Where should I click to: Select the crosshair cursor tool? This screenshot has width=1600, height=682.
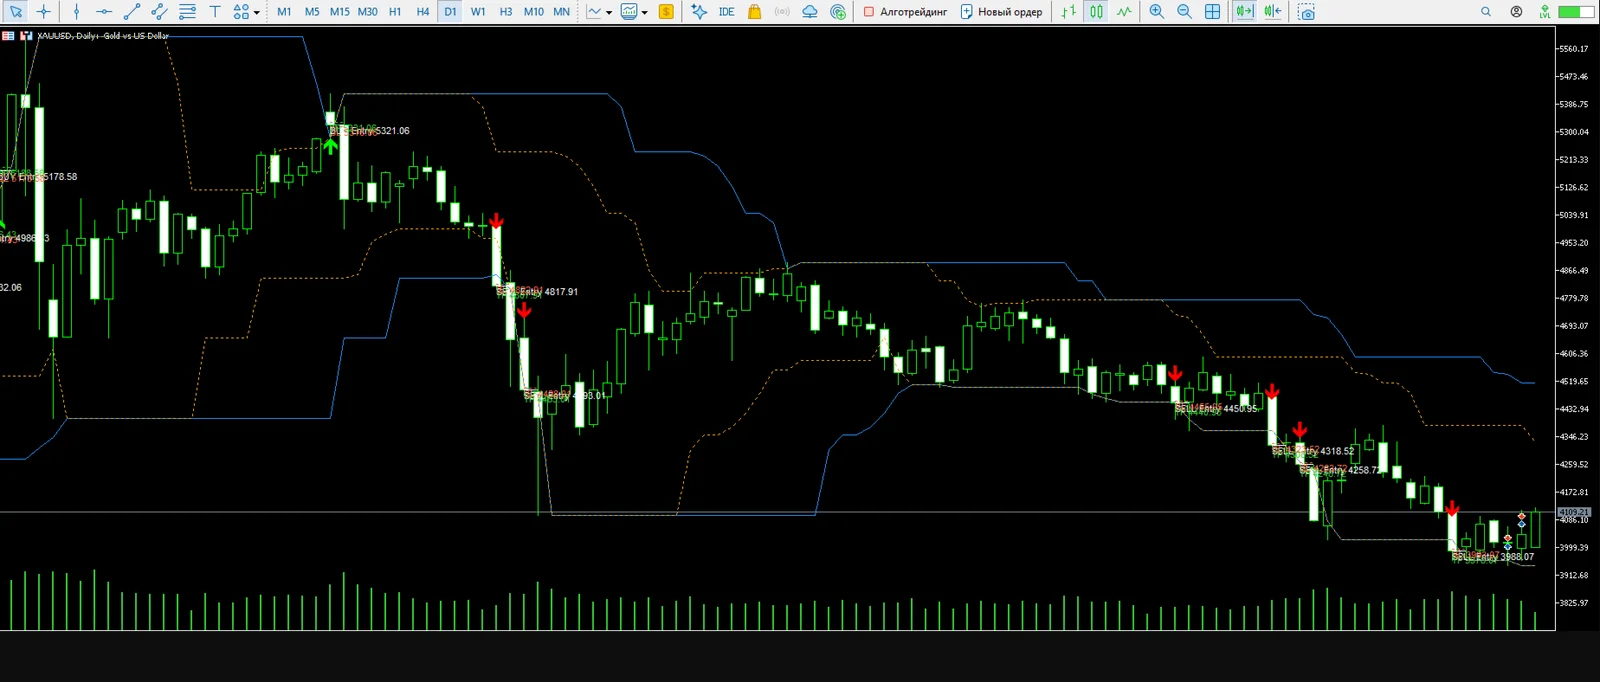(x=43, y=12)
